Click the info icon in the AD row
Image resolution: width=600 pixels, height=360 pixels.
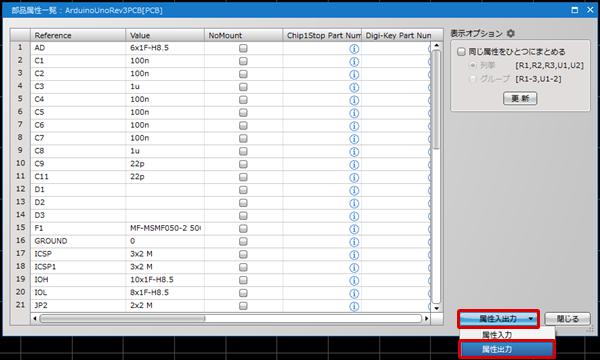coord(354,49)
